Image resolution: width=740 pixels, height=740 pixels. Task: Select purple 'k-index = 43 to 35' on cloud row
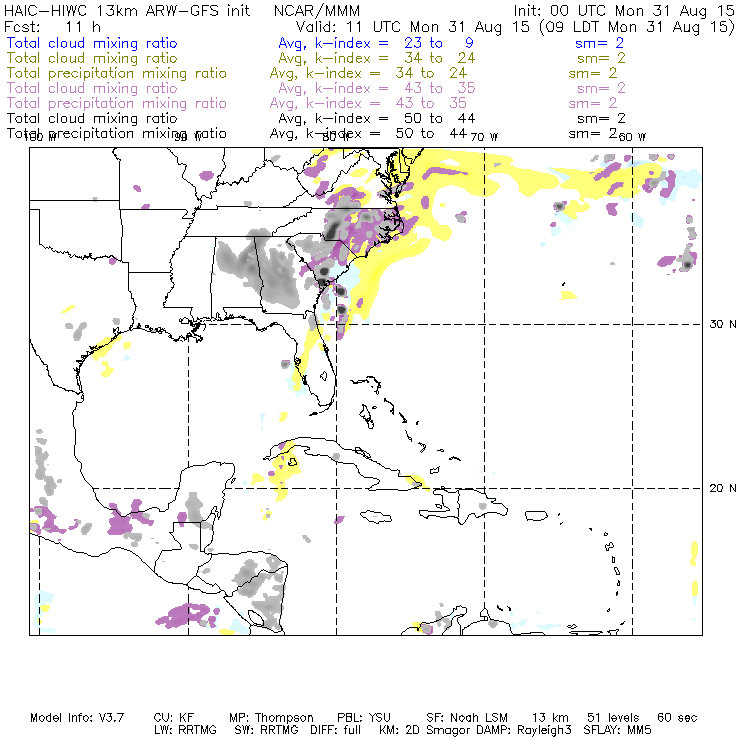395,88
